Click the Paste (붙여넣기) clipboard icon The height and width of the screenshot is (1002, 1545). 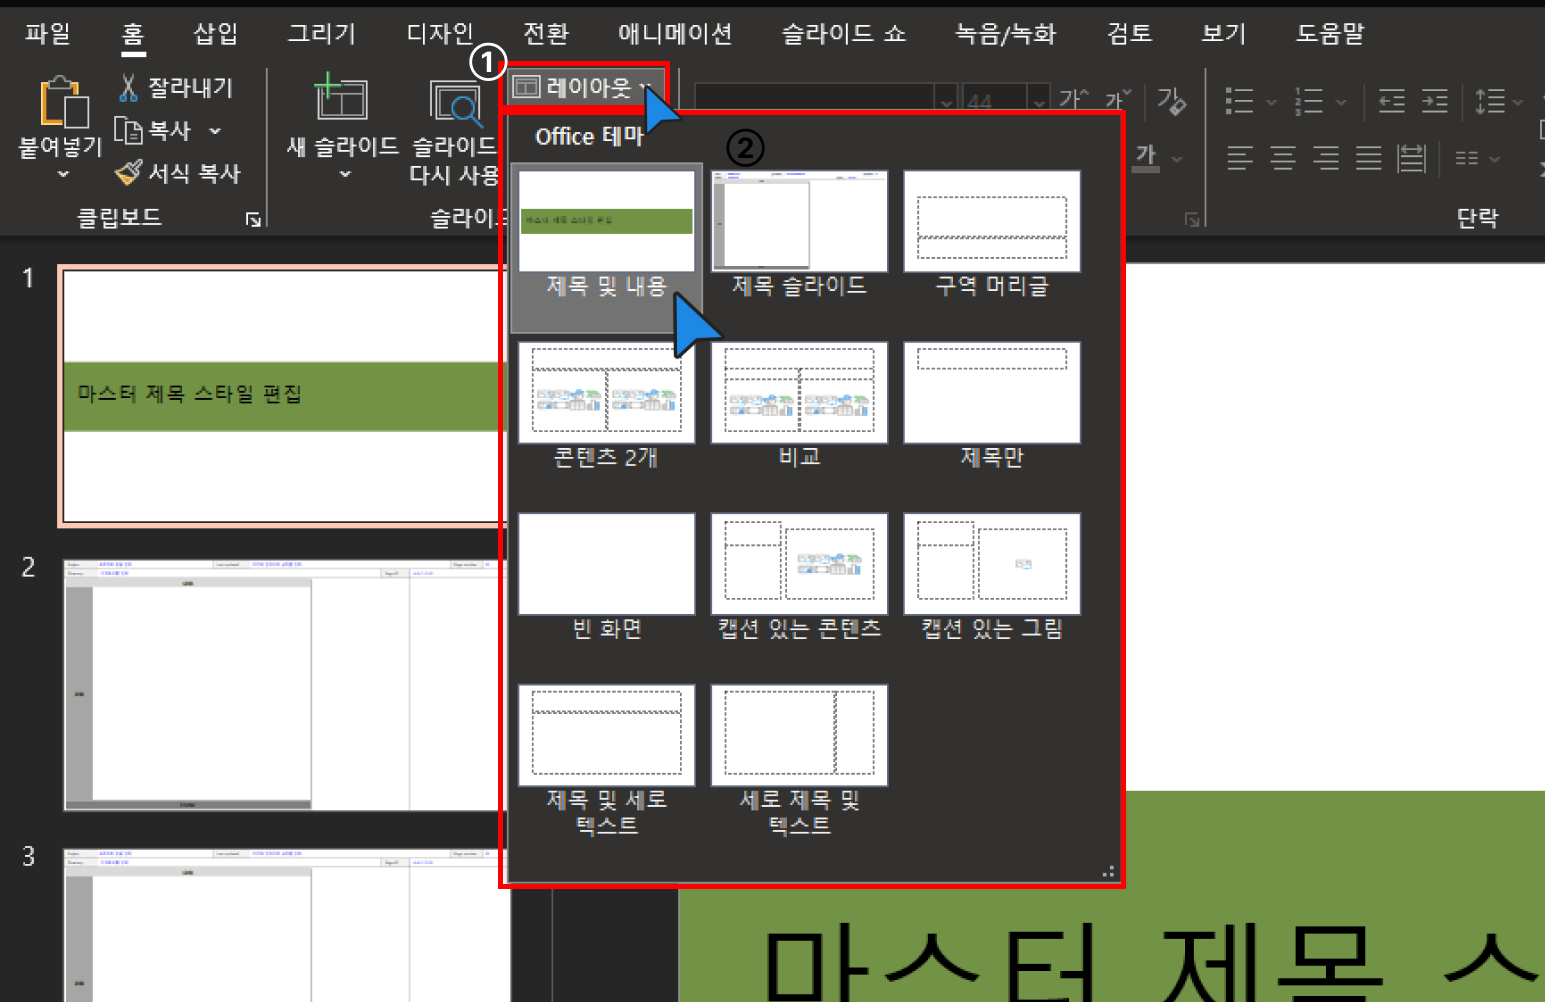(x=63, y=102)
